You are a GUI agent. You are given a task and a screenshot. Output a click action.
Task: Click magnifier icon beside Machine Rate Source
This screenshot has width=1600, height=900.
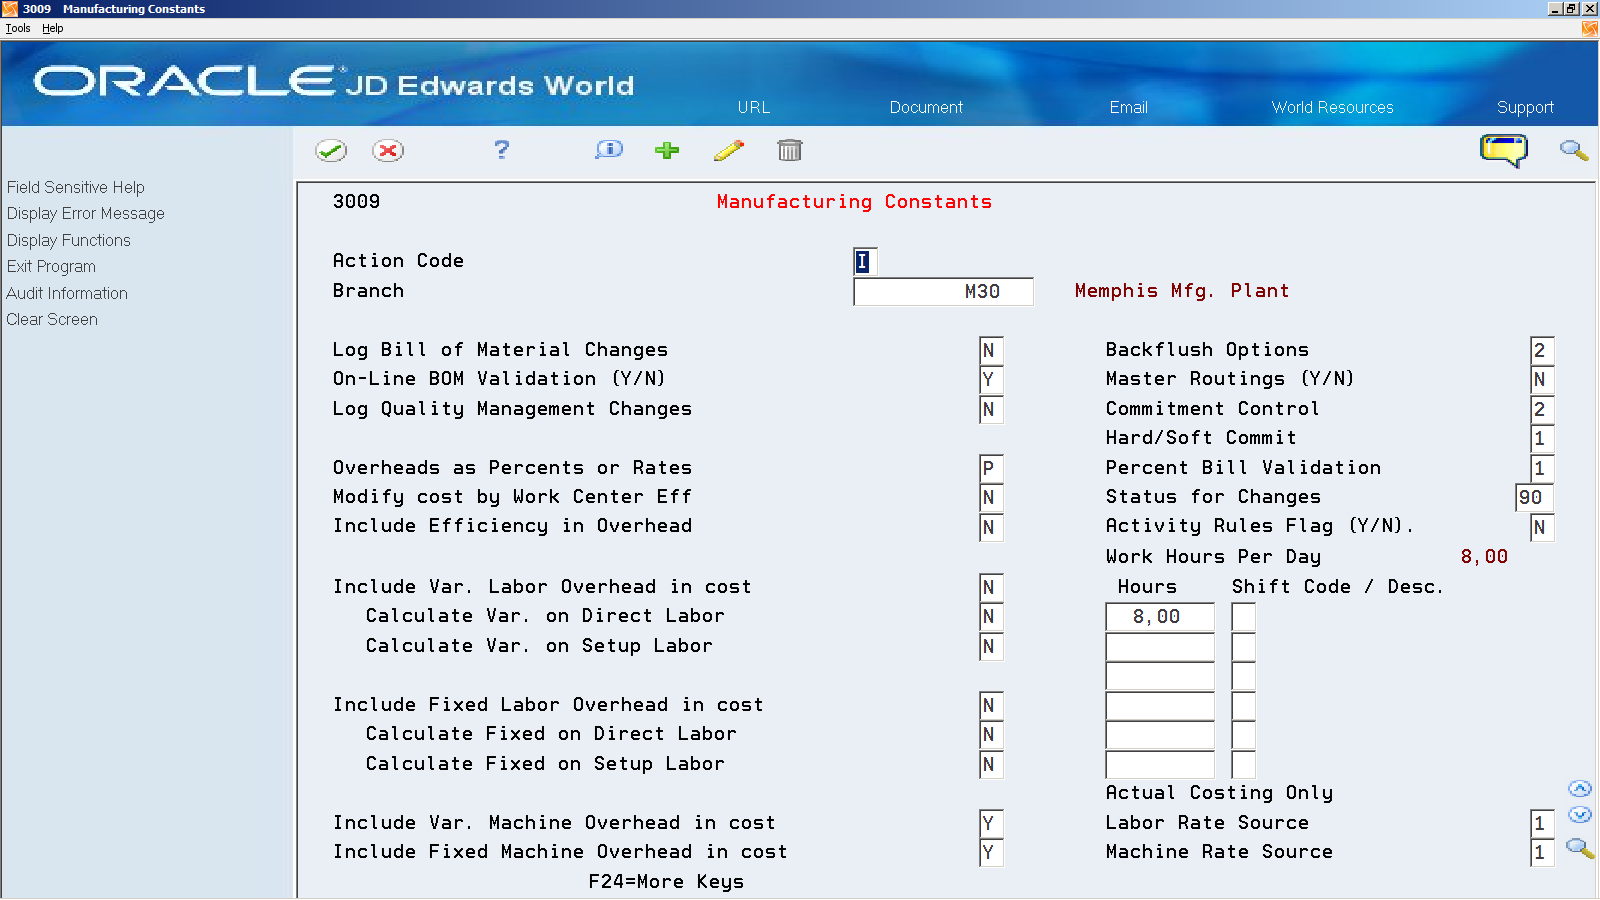click(1580, 849)
